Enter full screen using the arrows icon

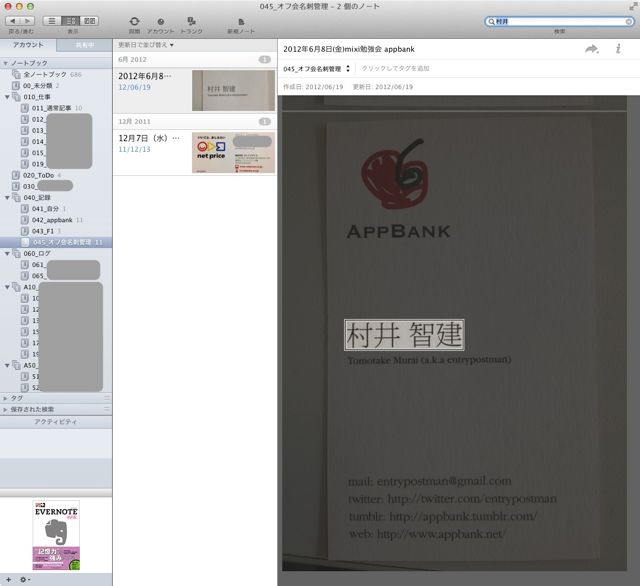pos(633,6)
